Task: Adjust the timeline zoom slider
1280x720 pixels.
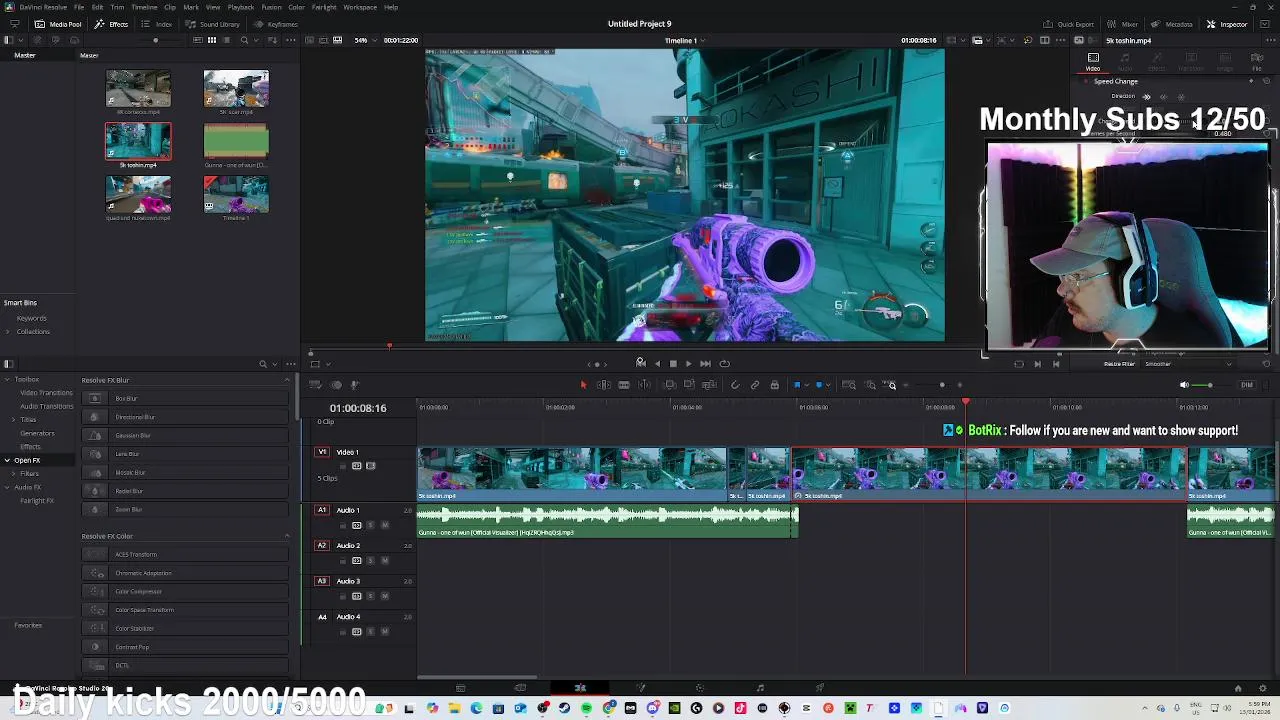Action: point(942,385)
